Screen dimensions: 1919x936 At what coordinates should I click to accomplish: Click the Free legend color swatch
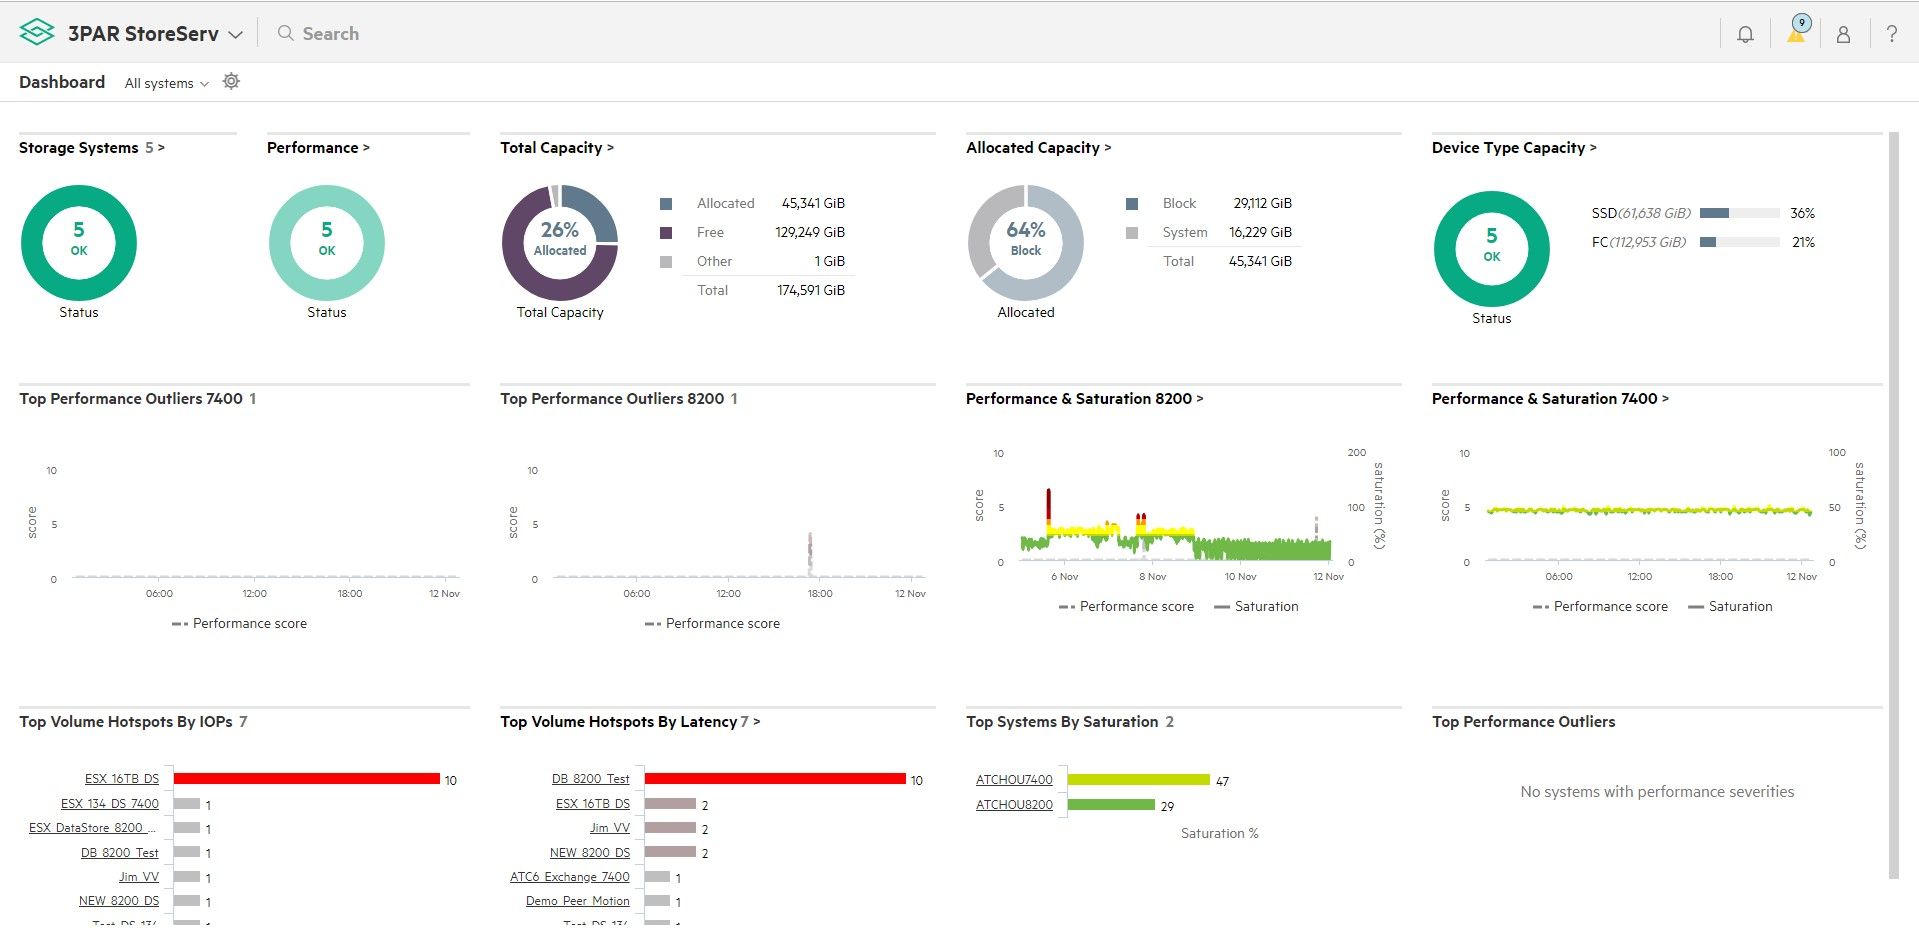(666, 233)
